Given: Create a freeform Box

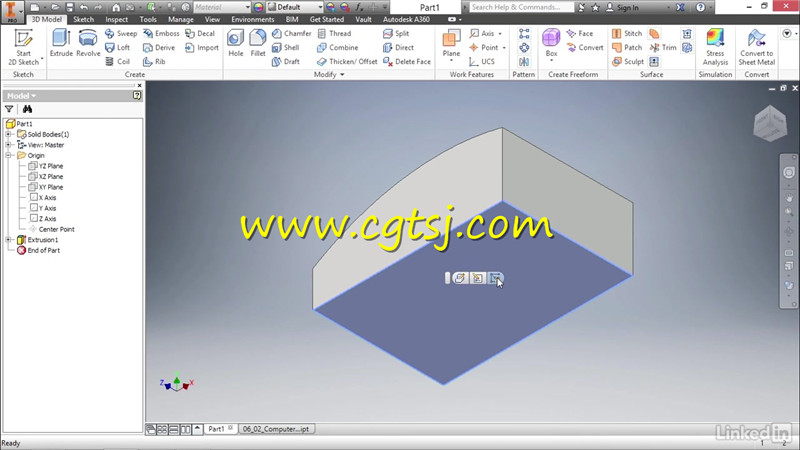Looking at the screenshot, I should pos(551,43).
